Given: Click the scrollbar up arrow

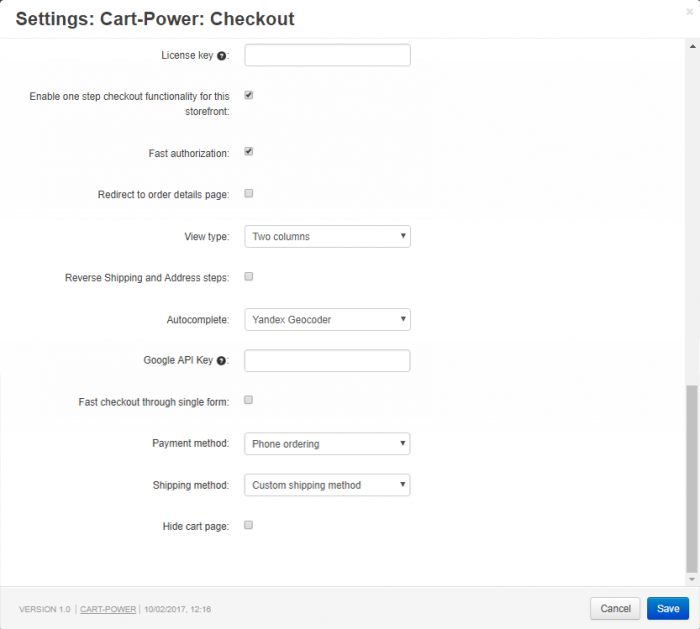Looking at the screenshot, I should (692, 46).
